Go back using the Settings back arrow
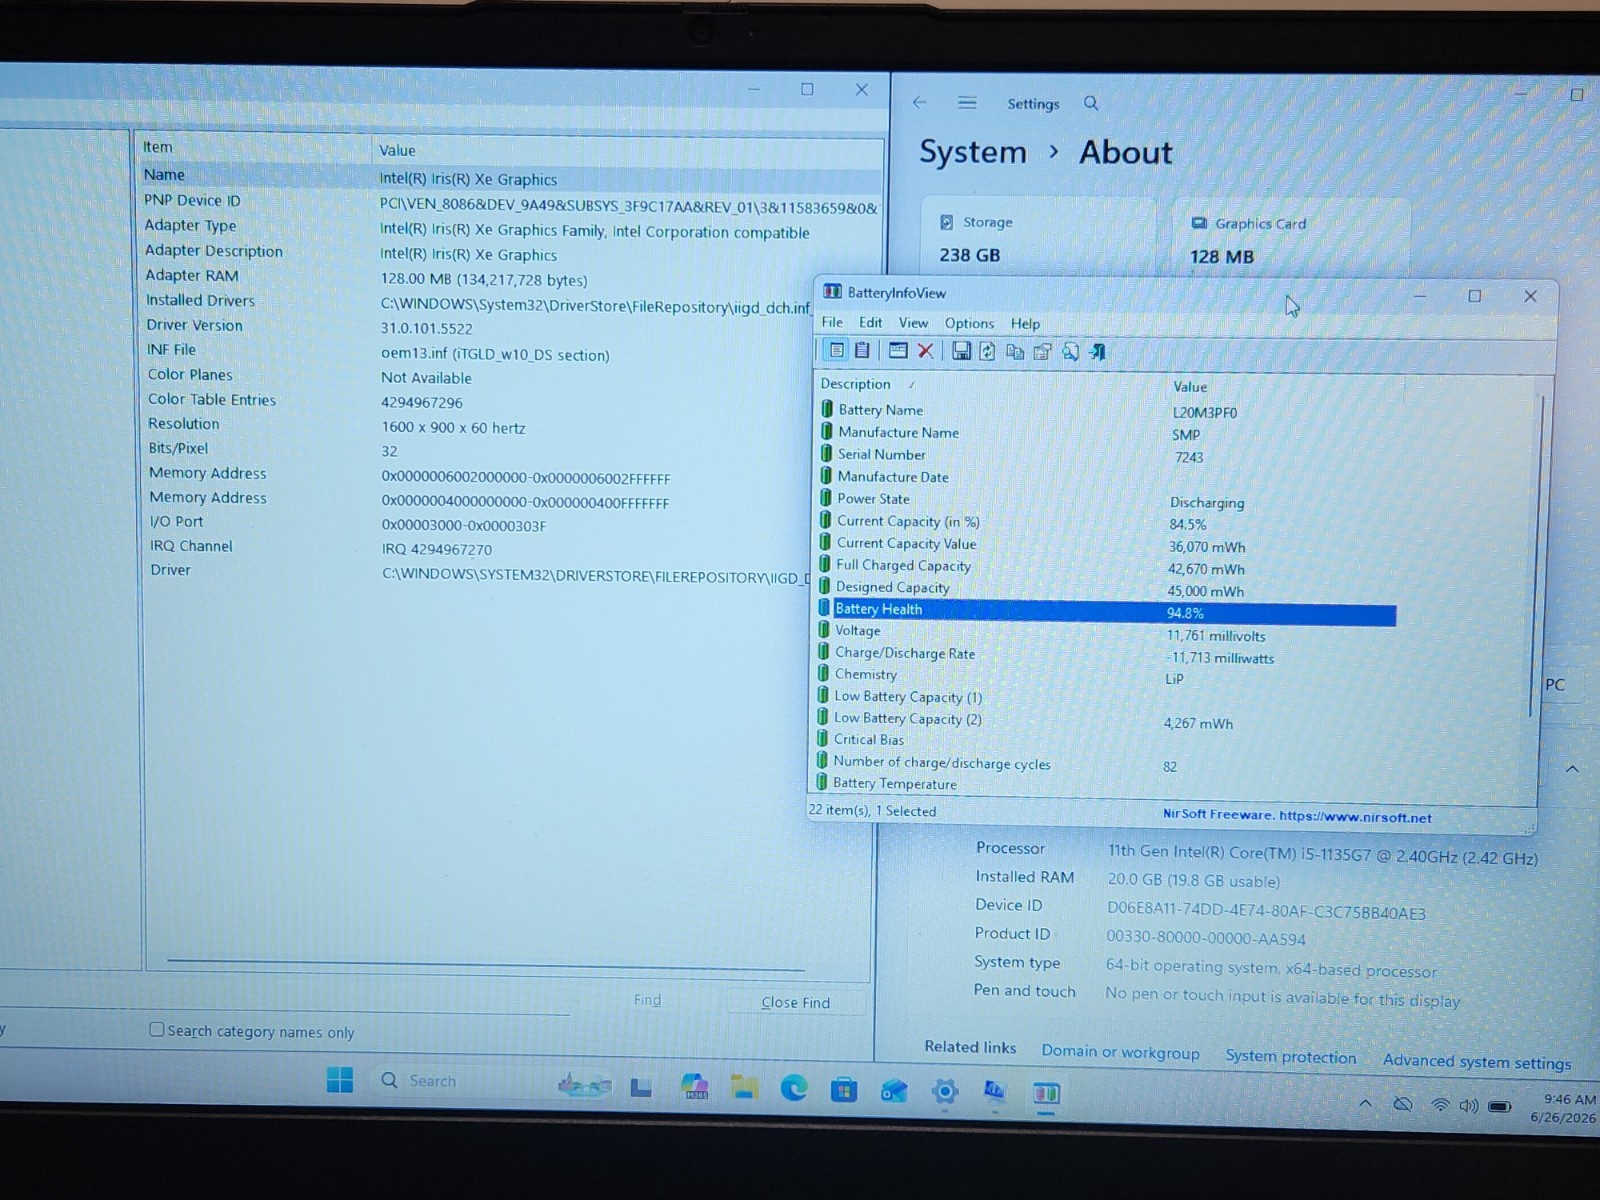The image size is (1600, 1200). (x=919, y=102)
